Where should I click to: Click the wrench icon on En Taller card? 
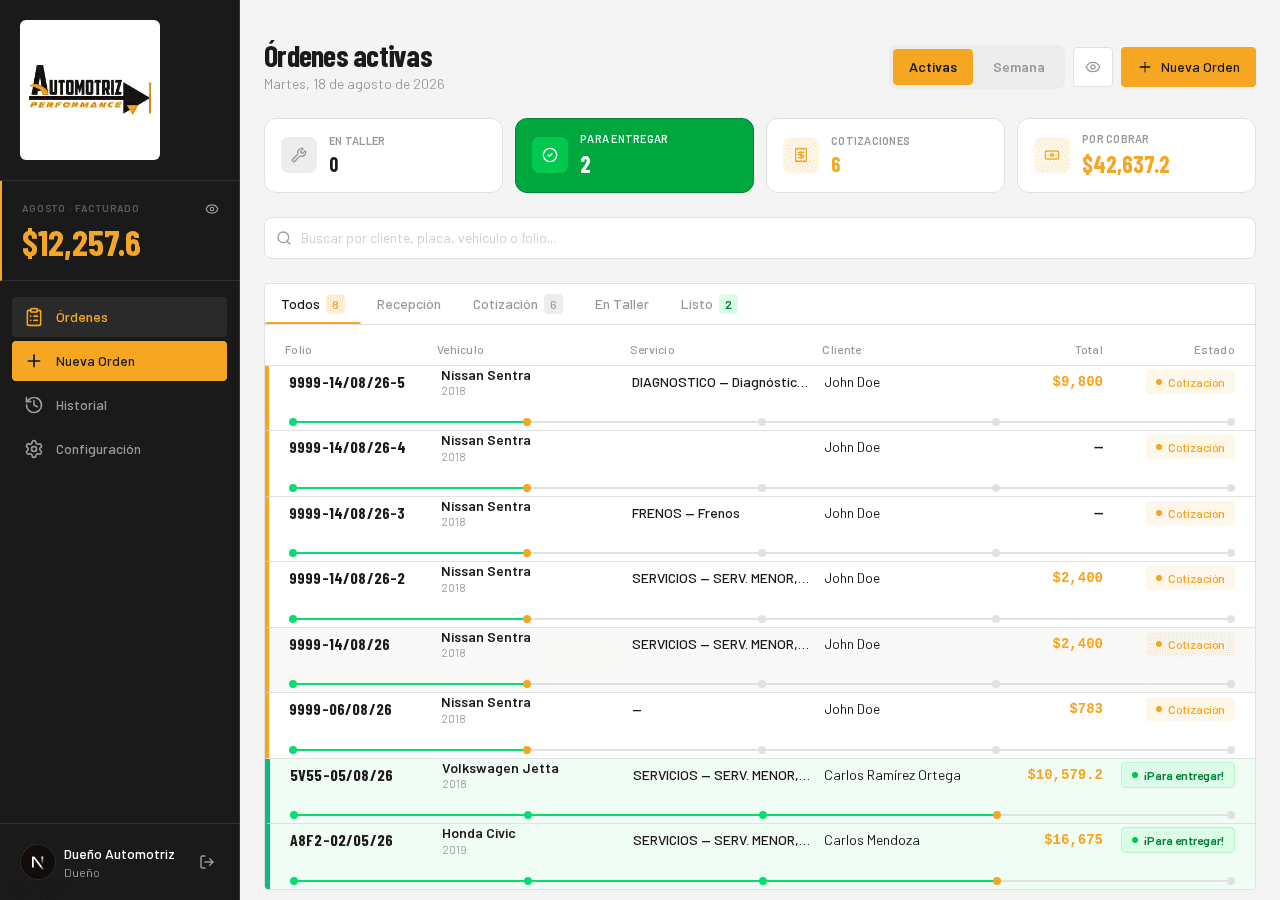(x=299, y=155)
